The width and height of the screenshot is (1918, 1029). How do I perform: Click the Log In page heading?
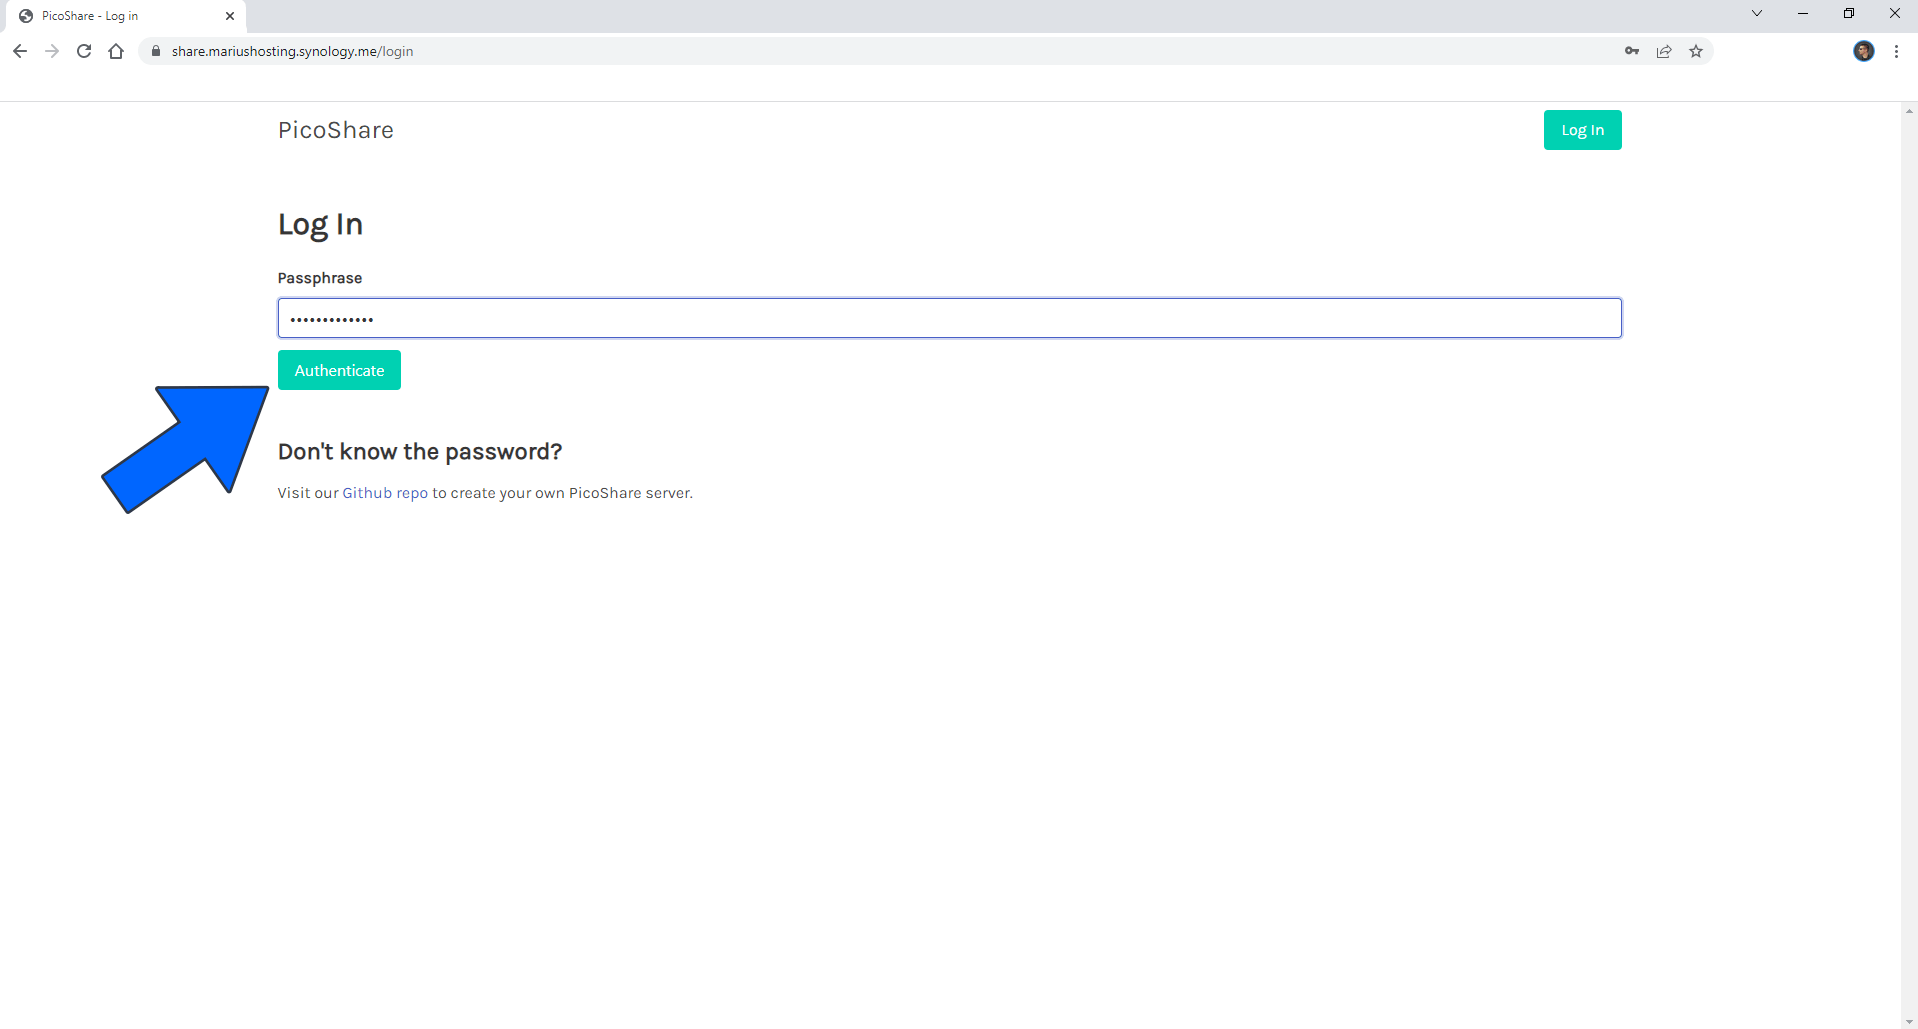click(x=320, y=224)
